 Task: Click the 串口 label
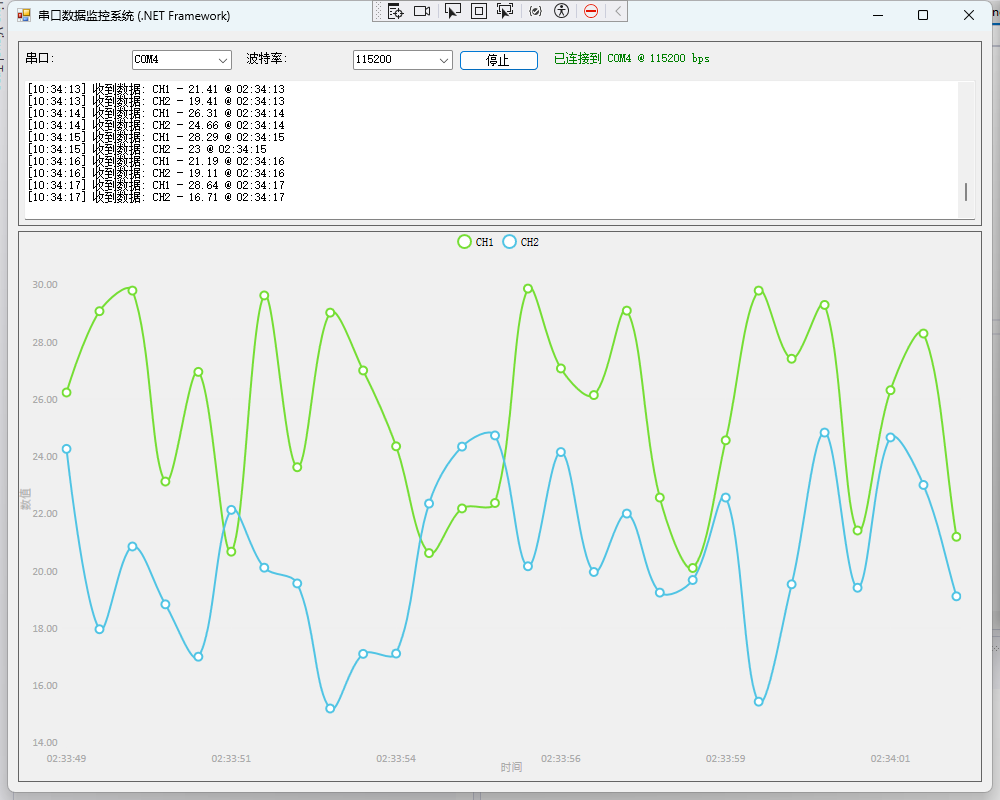(40, 59)
